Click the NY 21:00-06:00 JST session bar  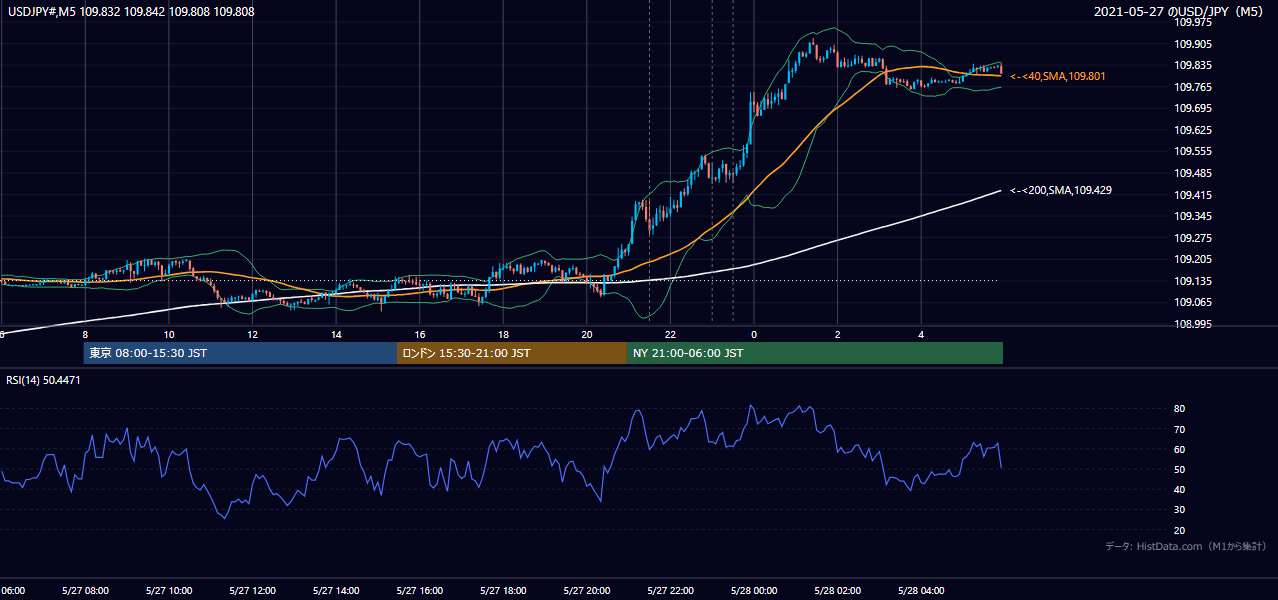click(815, 353)
